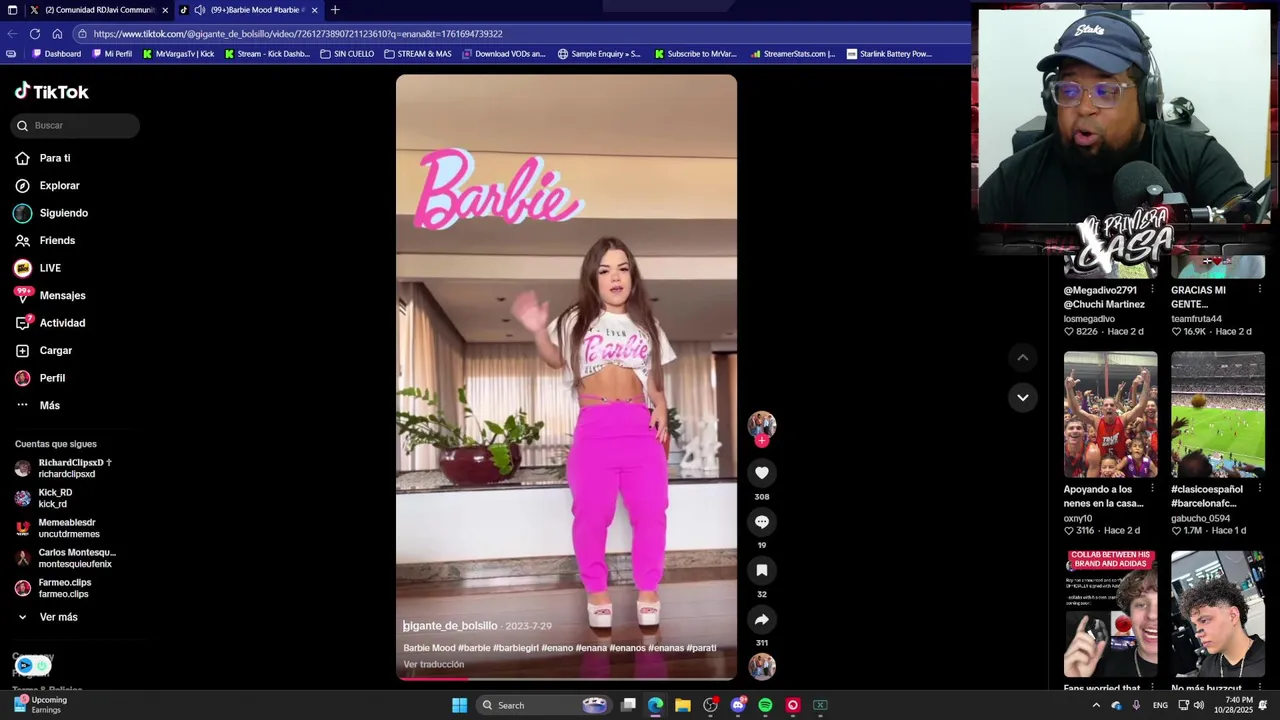
Task: Open #clasicoespañol video thumbnail
Action: tap(1217, 414)
